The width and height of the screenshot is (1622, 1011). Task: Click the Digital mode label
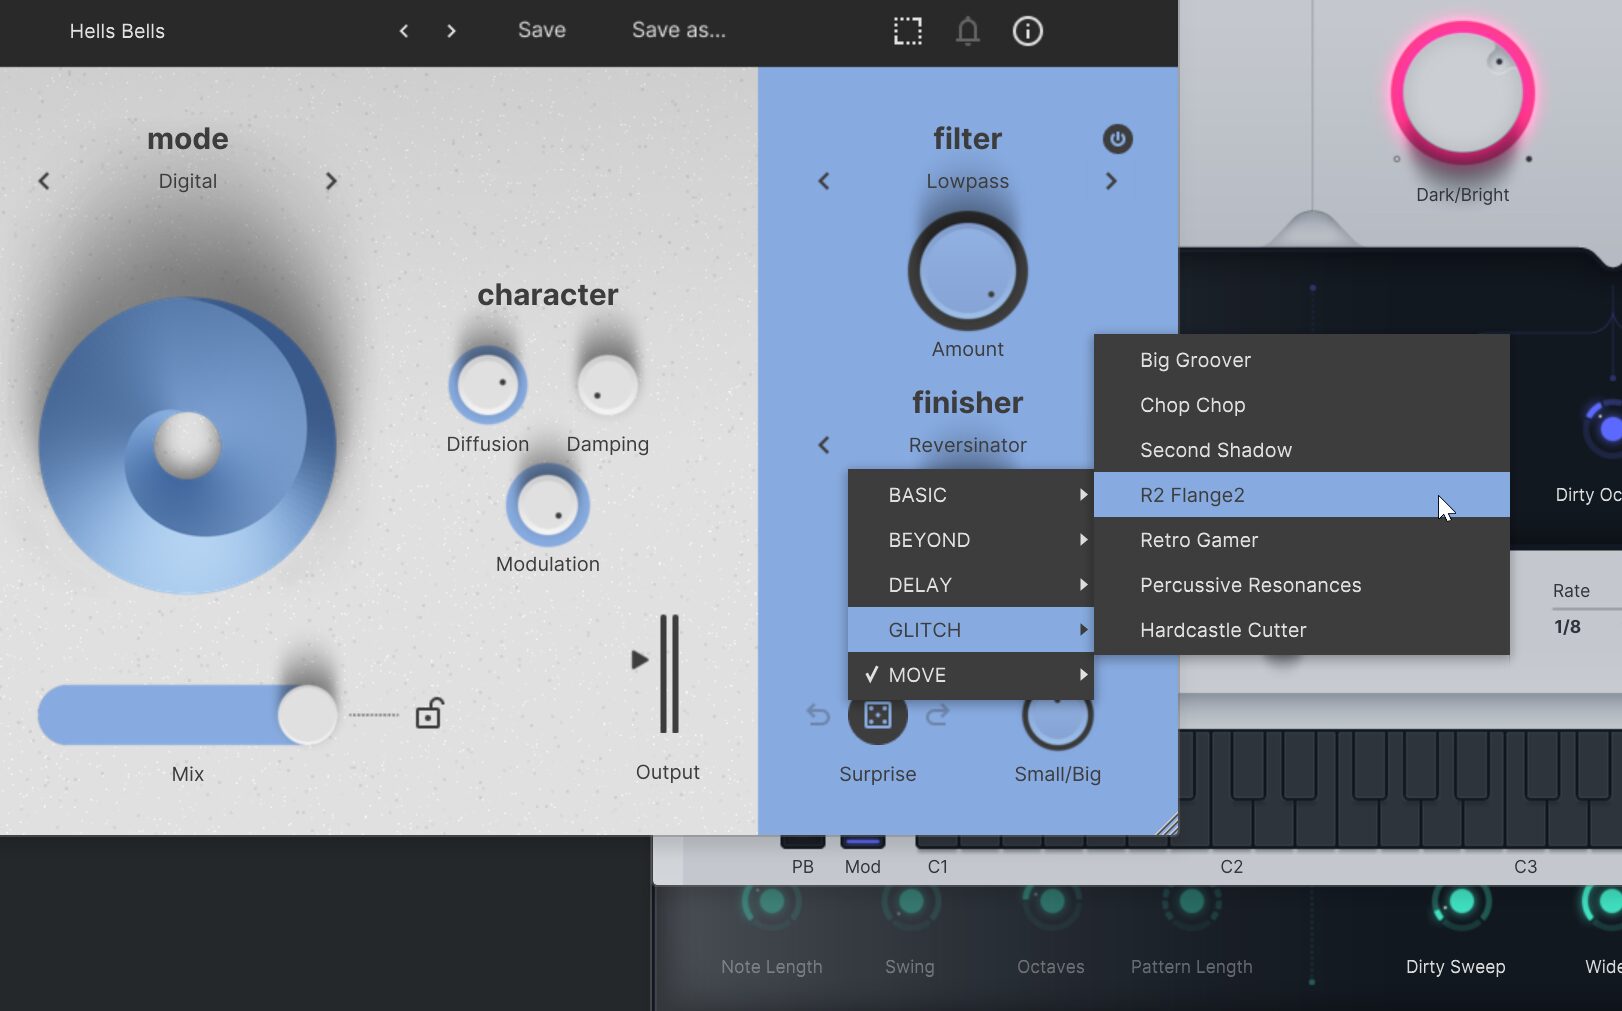point(187,181)
